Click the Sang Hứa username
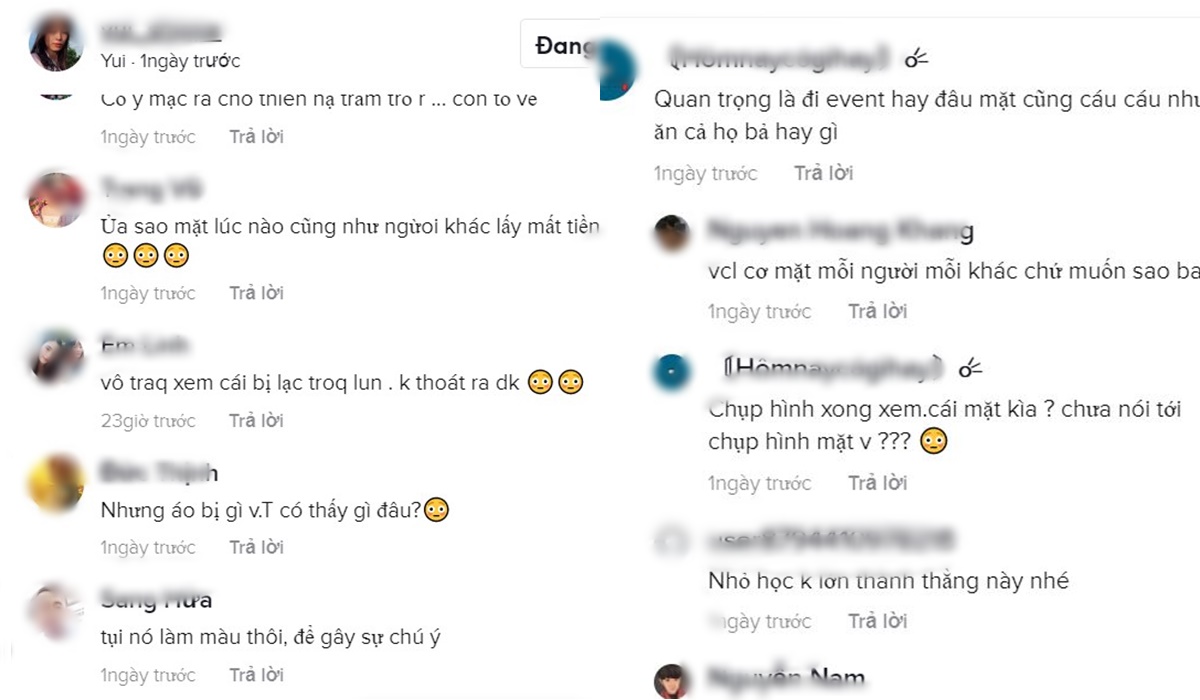This screenshot has height=700, width=1200. coord(156,600)
